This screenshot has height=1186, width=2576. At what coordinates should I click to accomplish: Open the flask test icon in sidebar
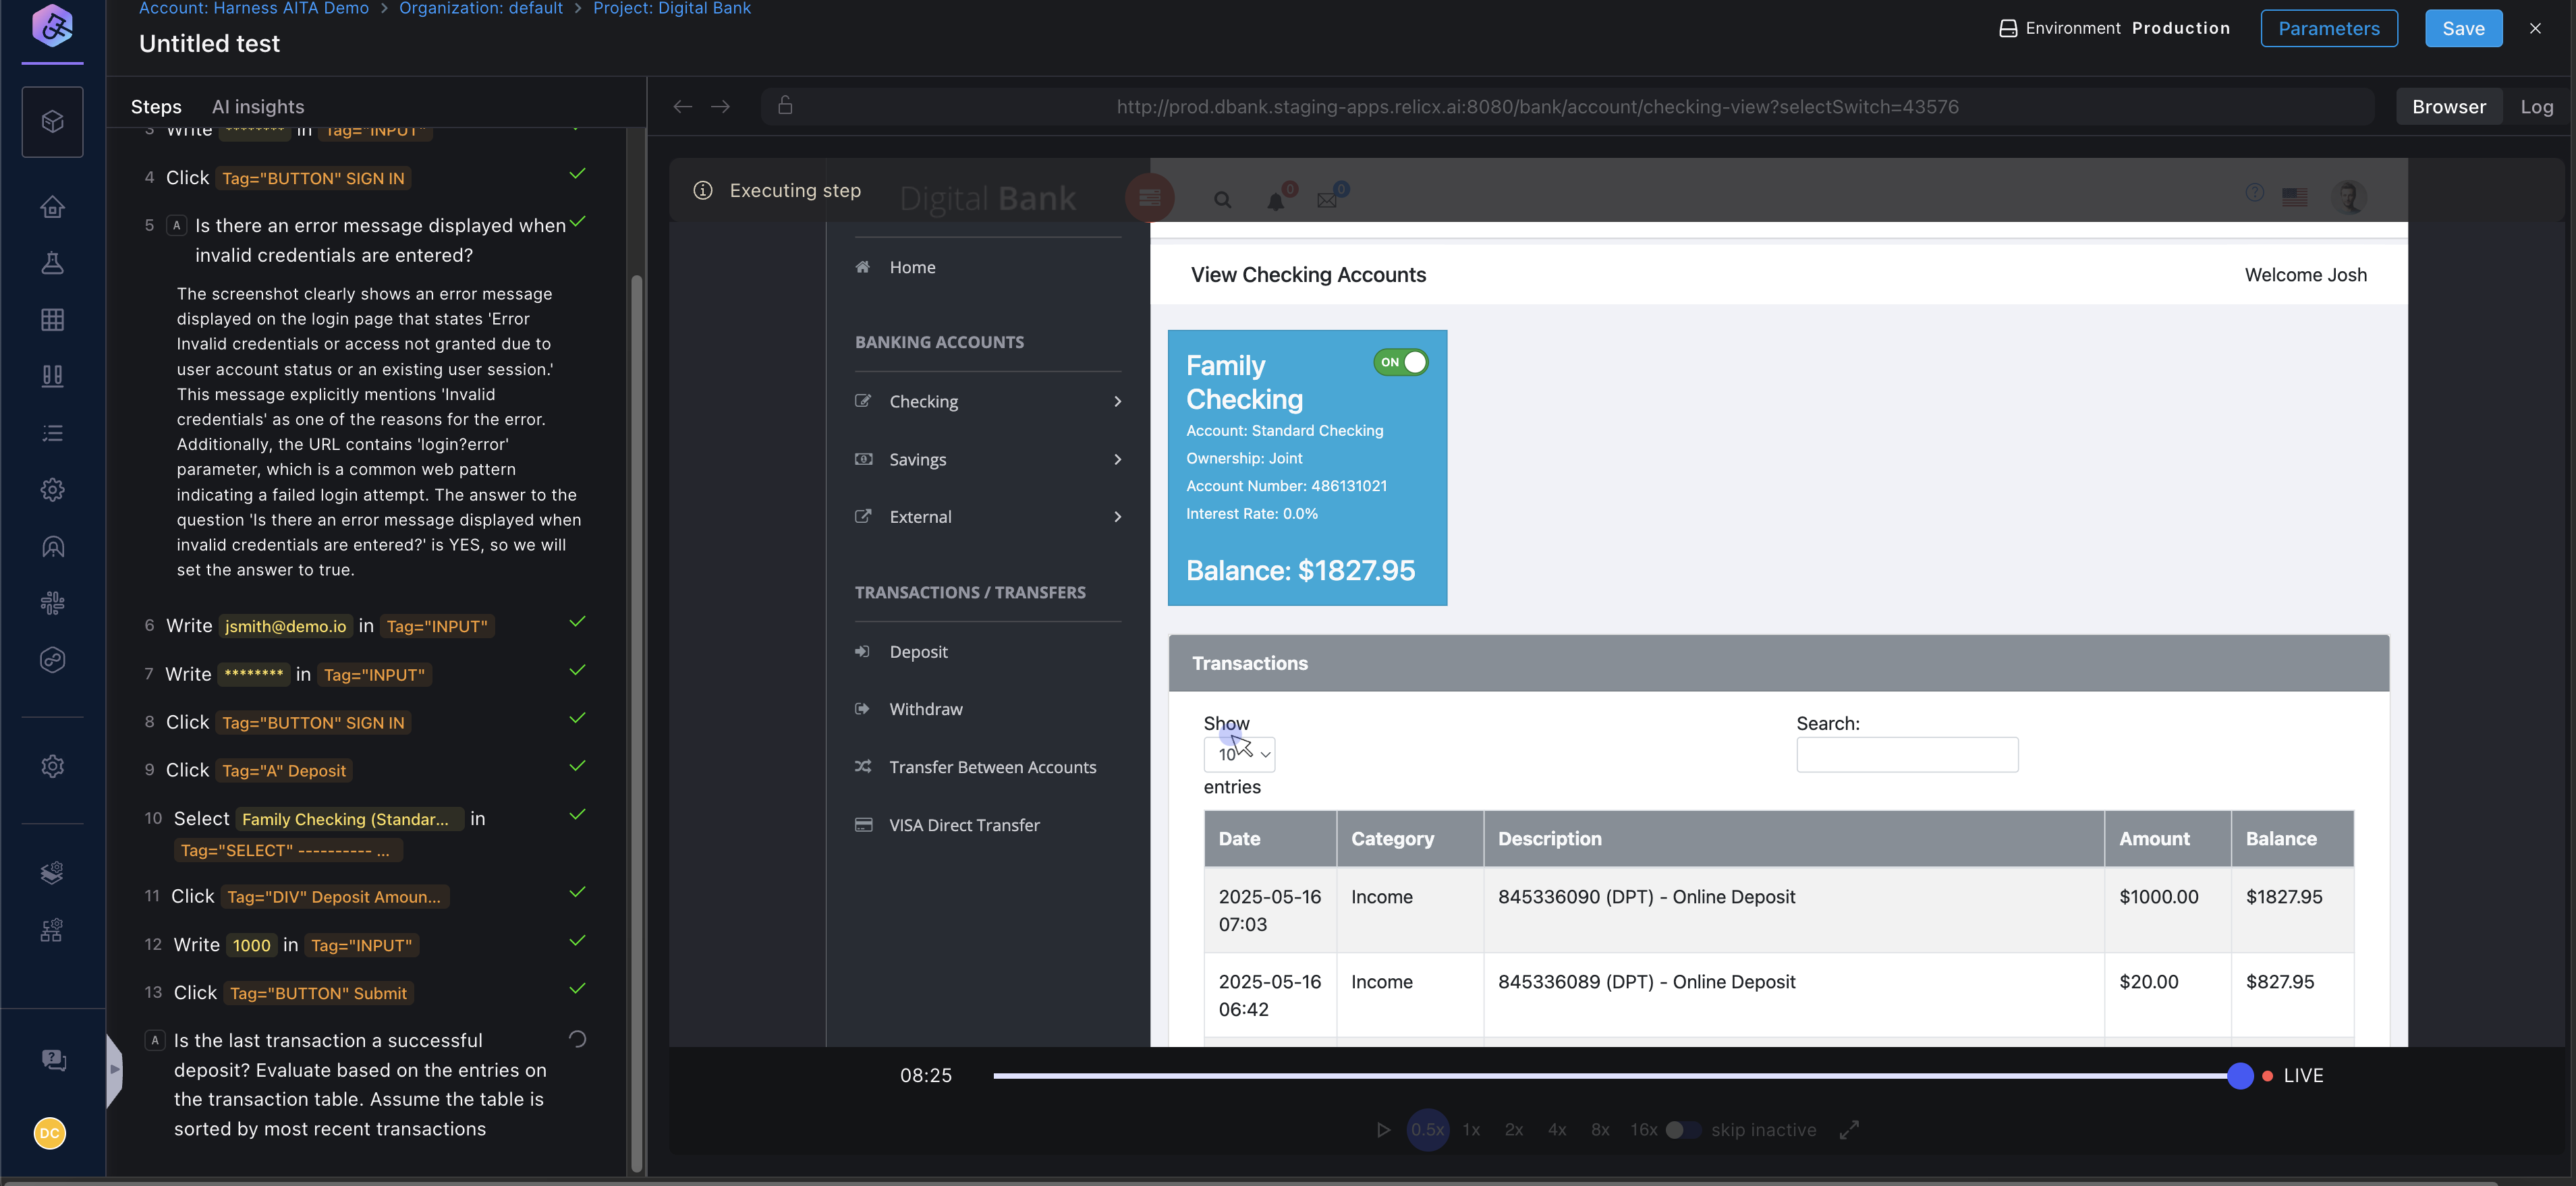click(52, 263)
